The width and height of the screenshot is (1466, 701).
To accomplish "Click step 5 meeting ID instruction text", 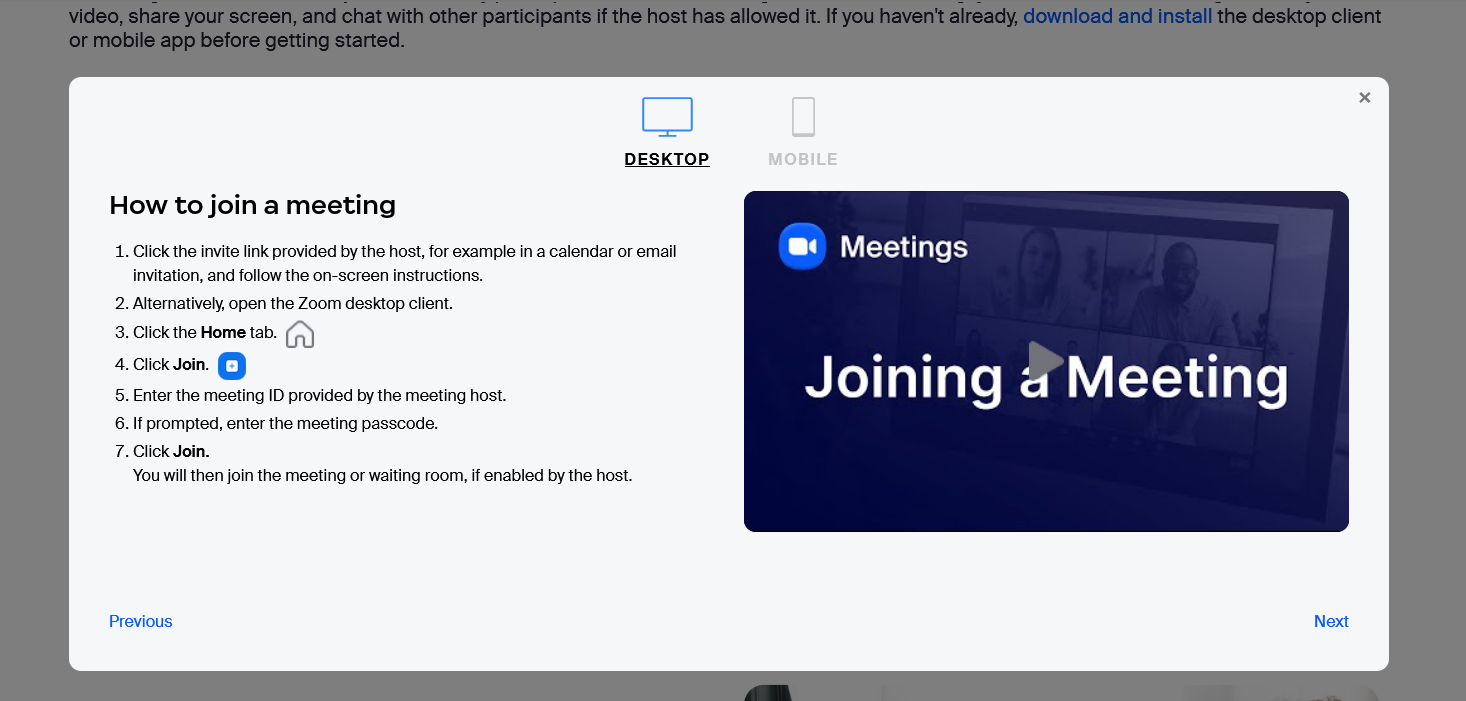I will (319, 395).
